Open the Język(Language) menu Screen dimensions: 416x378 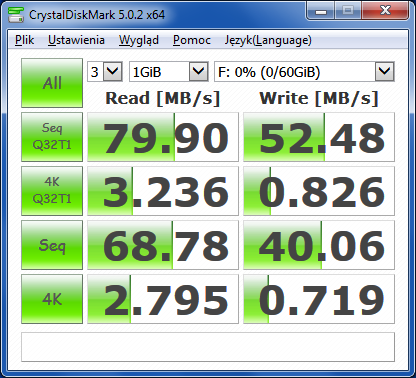(x=268, y=40)
